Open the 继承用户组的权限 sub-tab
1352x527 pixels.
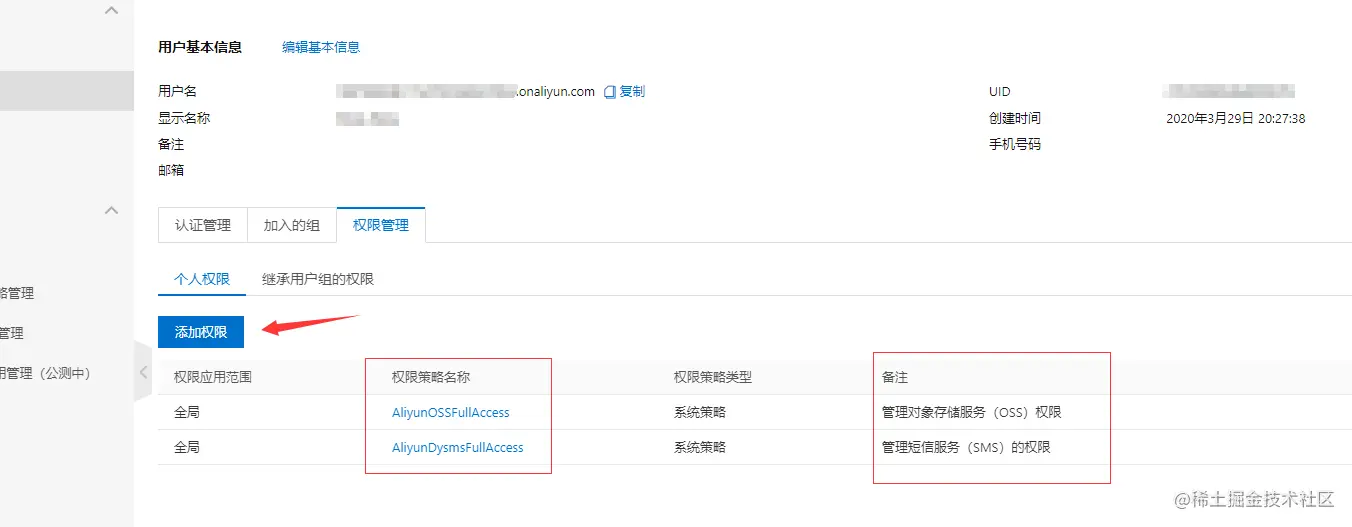tap(318, 279)
